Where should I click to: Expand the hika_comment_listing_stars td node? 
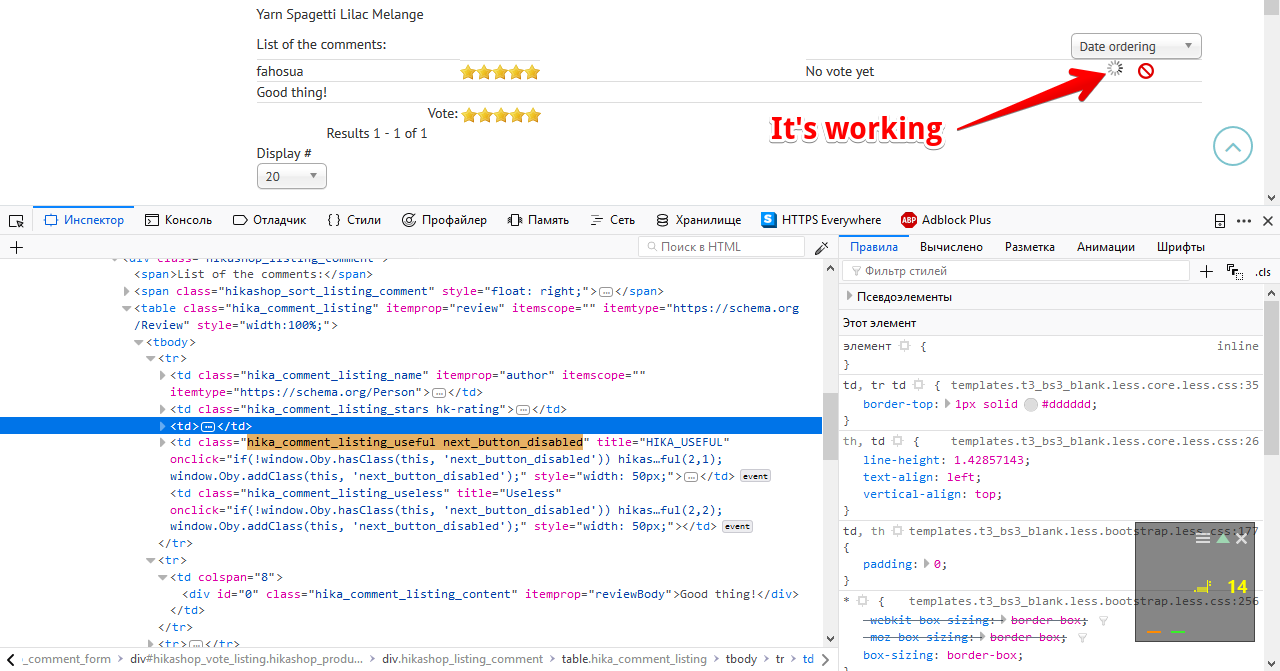[x=163, y=409]
